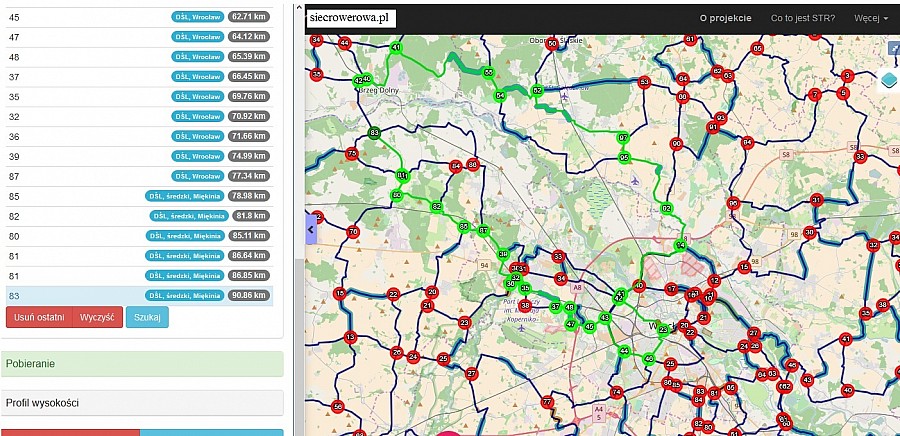This screenshot has width=900, height=436.
Task: Click the fullscreen map icon
Action: point(893,48)
